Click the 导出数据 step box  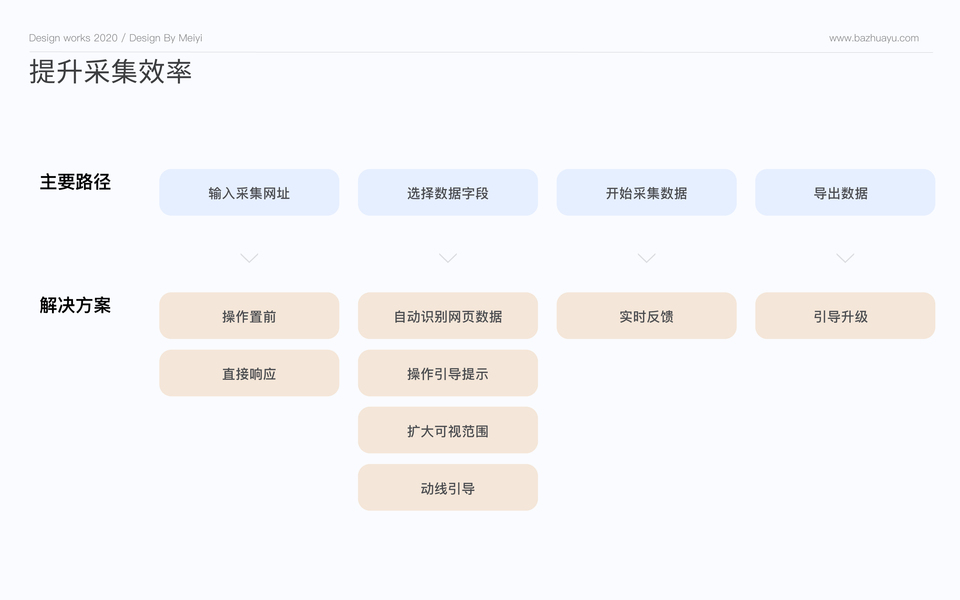[845, 192]
